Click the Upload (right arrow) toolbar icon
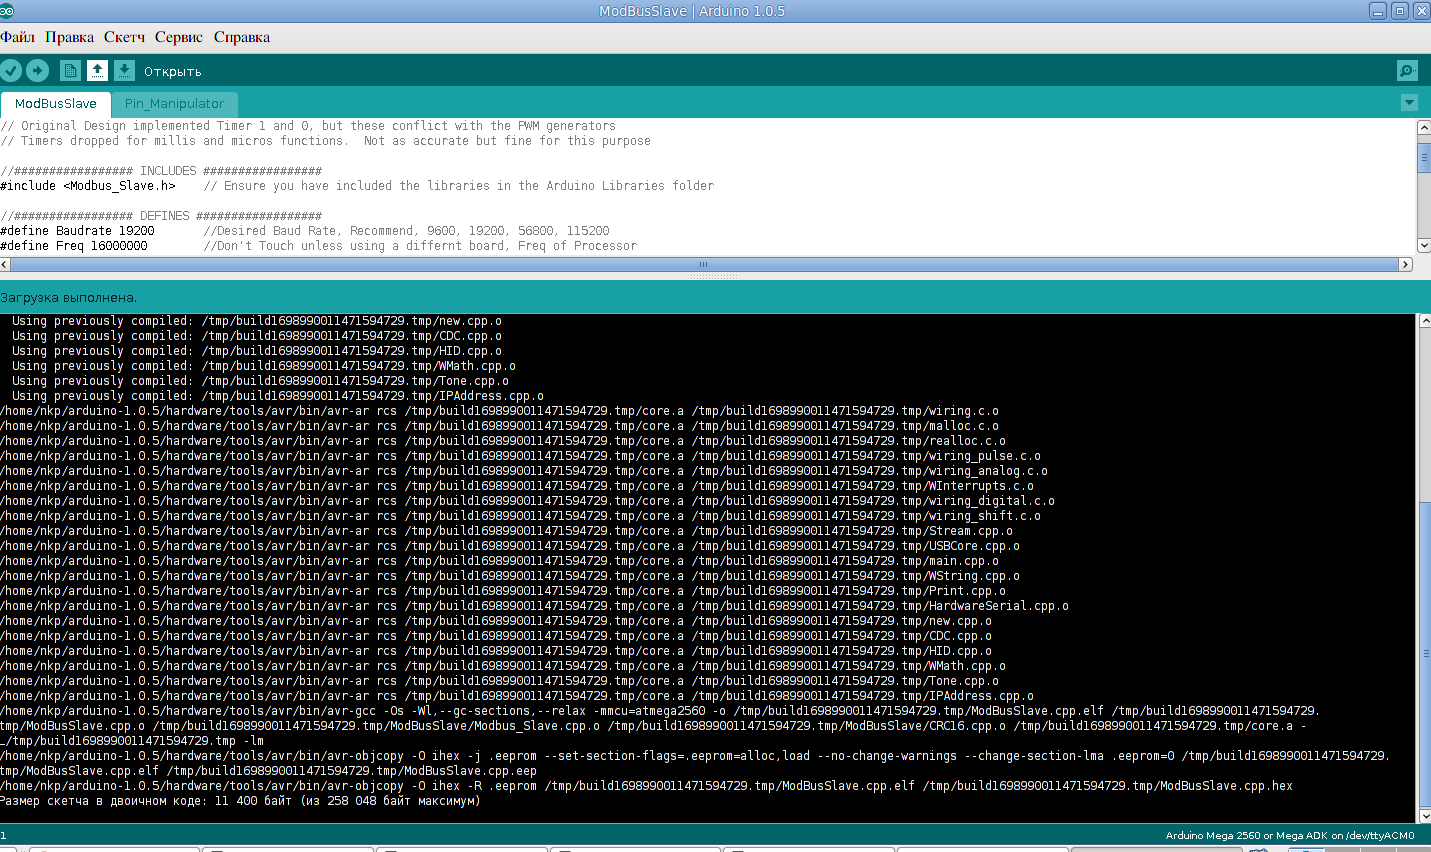The width and height of the screenshot is (1431, 852). click(x=38, y=70)
